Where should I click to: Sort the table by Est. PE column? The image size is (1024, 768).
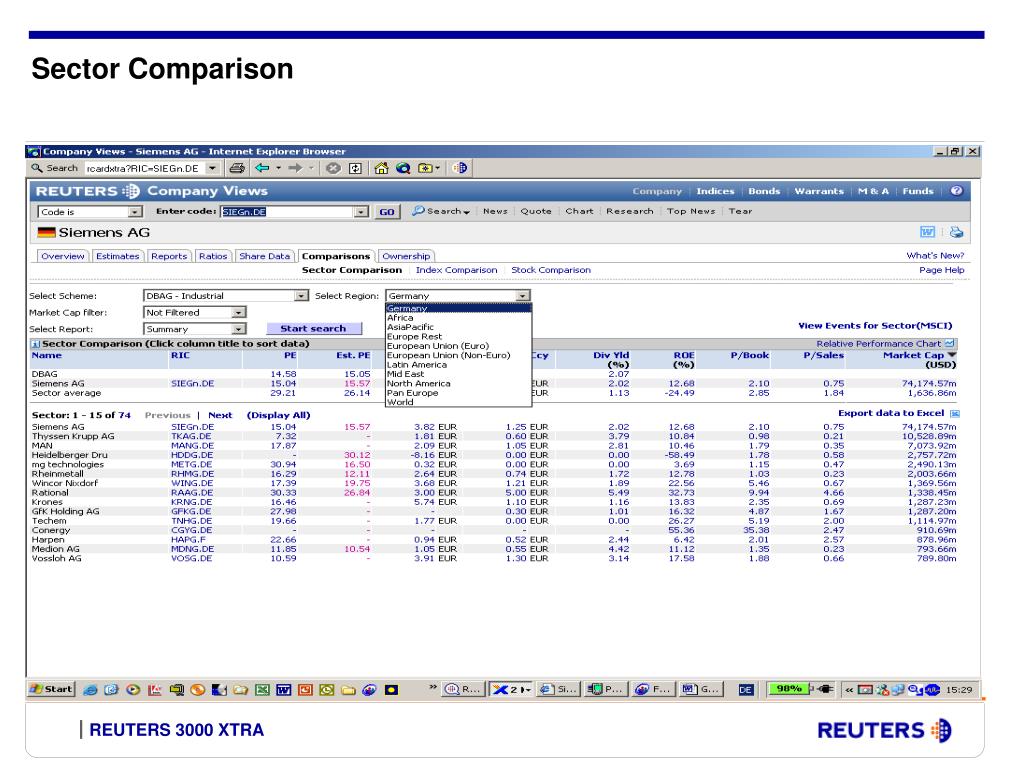(x=353, y=355)
